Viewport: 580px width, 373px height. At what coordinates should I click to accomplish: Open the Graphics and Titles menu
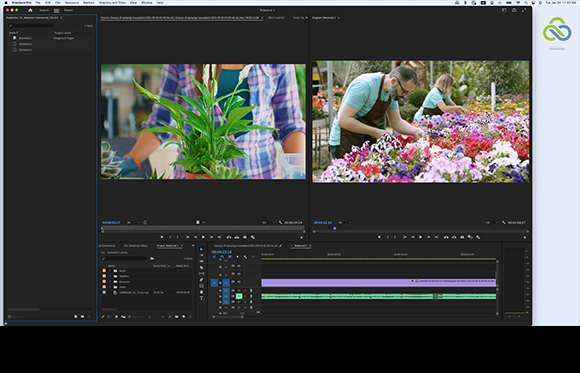(112, 3)
